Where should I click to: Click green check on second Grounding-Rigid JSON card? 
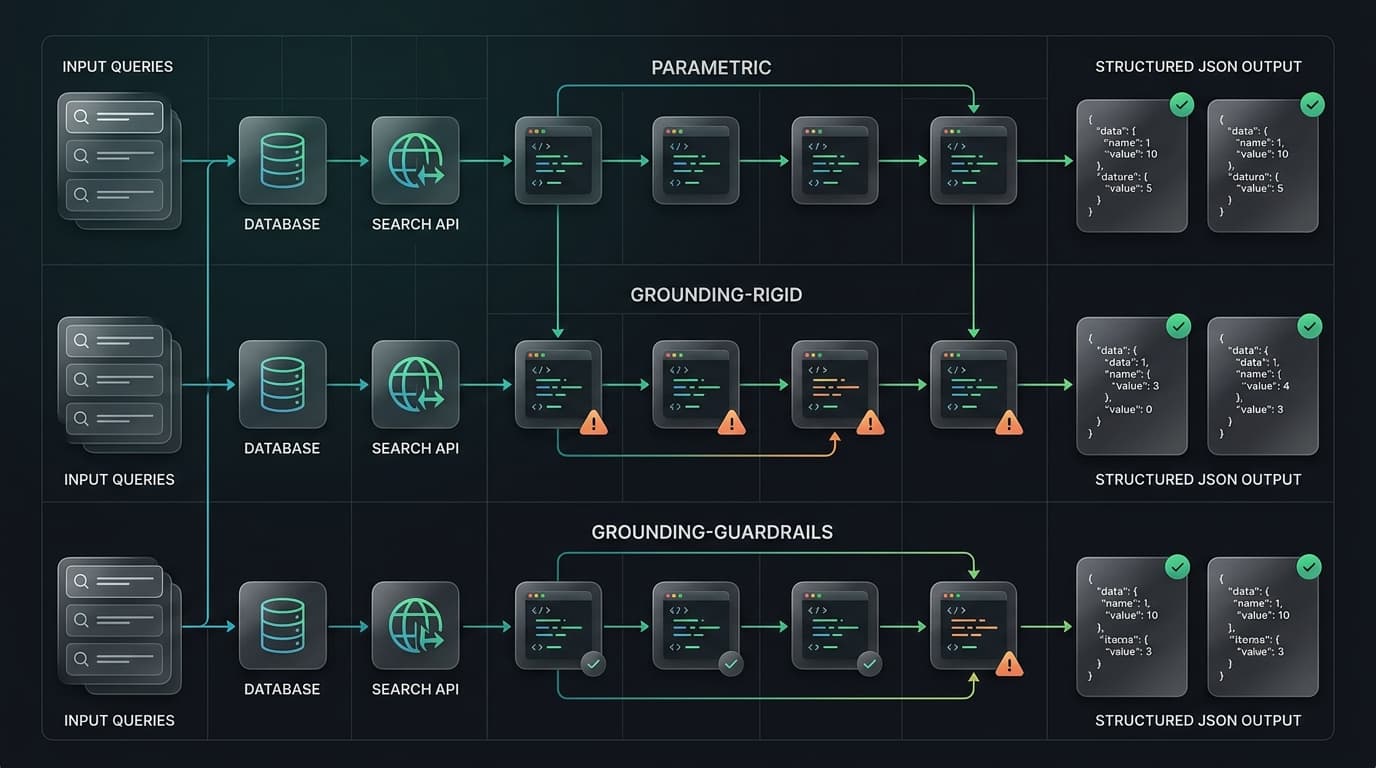point(1310,325)
